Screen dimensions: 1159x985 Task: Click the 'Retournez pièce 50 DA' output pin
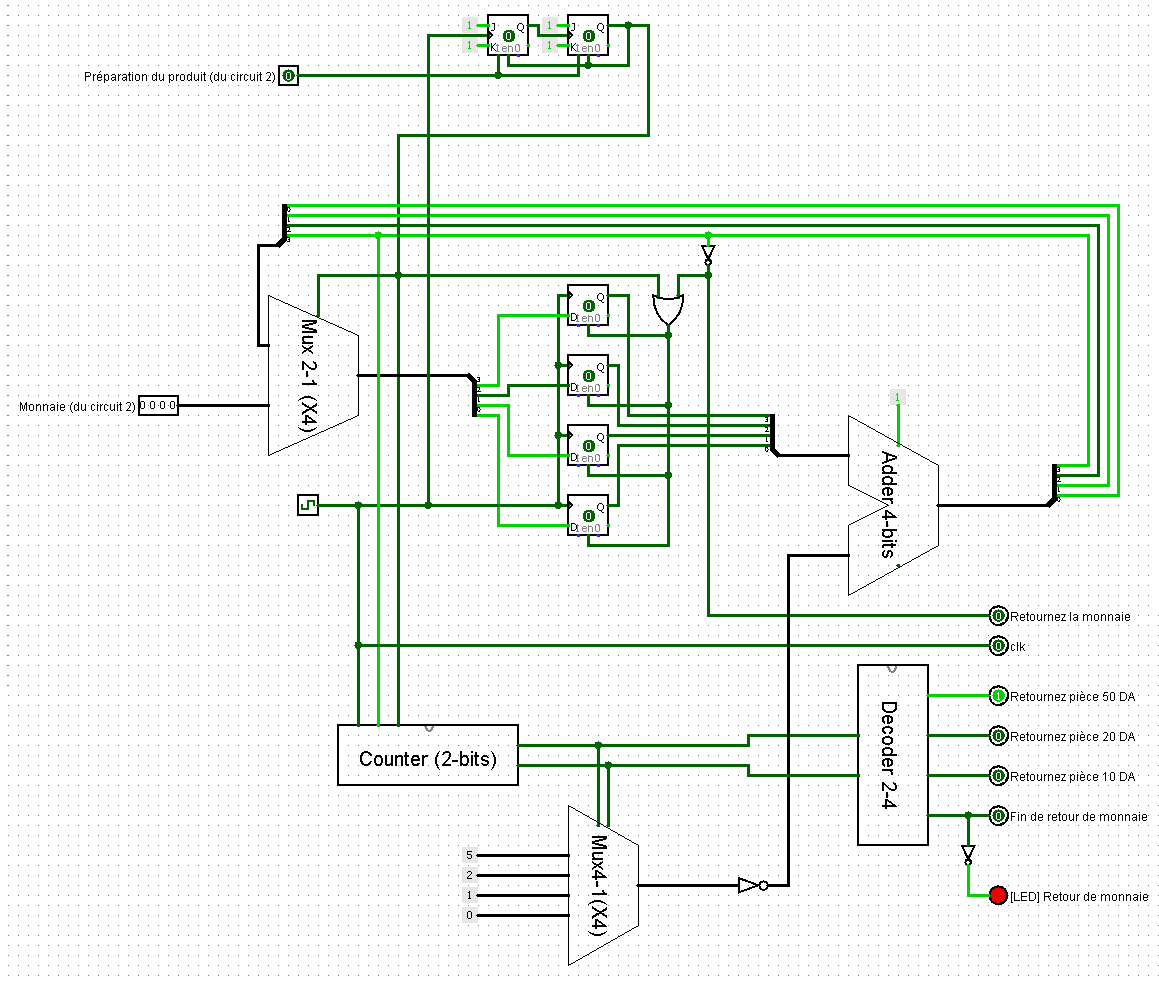[997, 695]
